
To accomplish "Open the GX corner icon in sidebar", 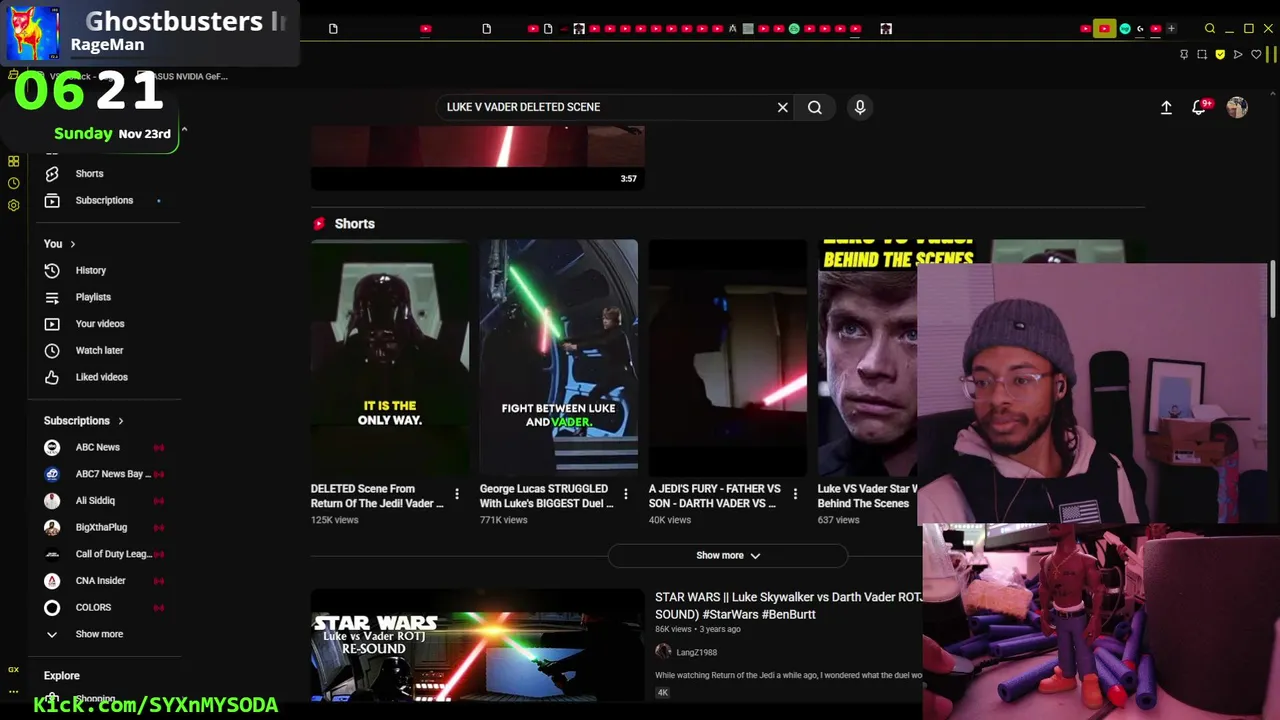I will [x=14, y=669].
